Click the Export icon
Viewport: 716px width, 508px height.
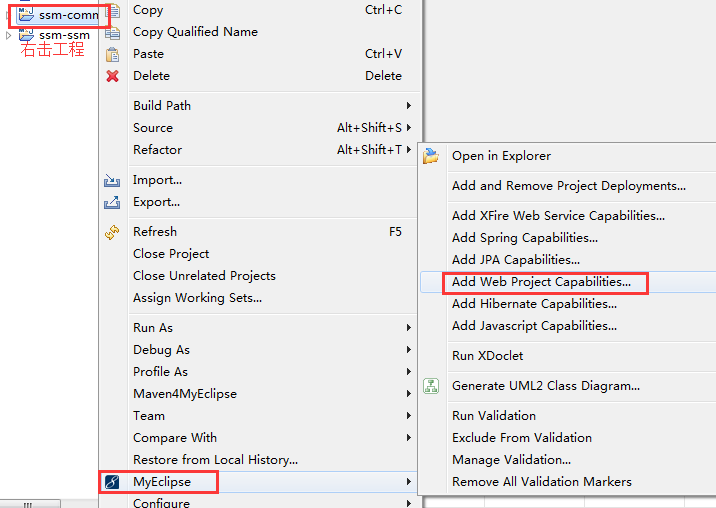(112, 202)
